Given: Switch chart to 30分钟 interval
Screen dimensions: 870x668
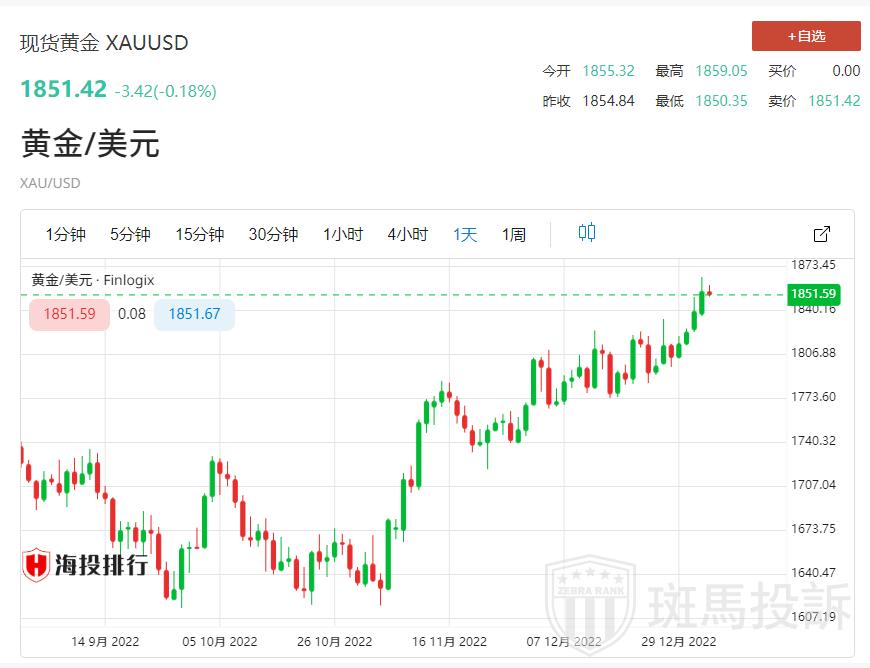Looking at the screenshot, I should coord(273,234).
